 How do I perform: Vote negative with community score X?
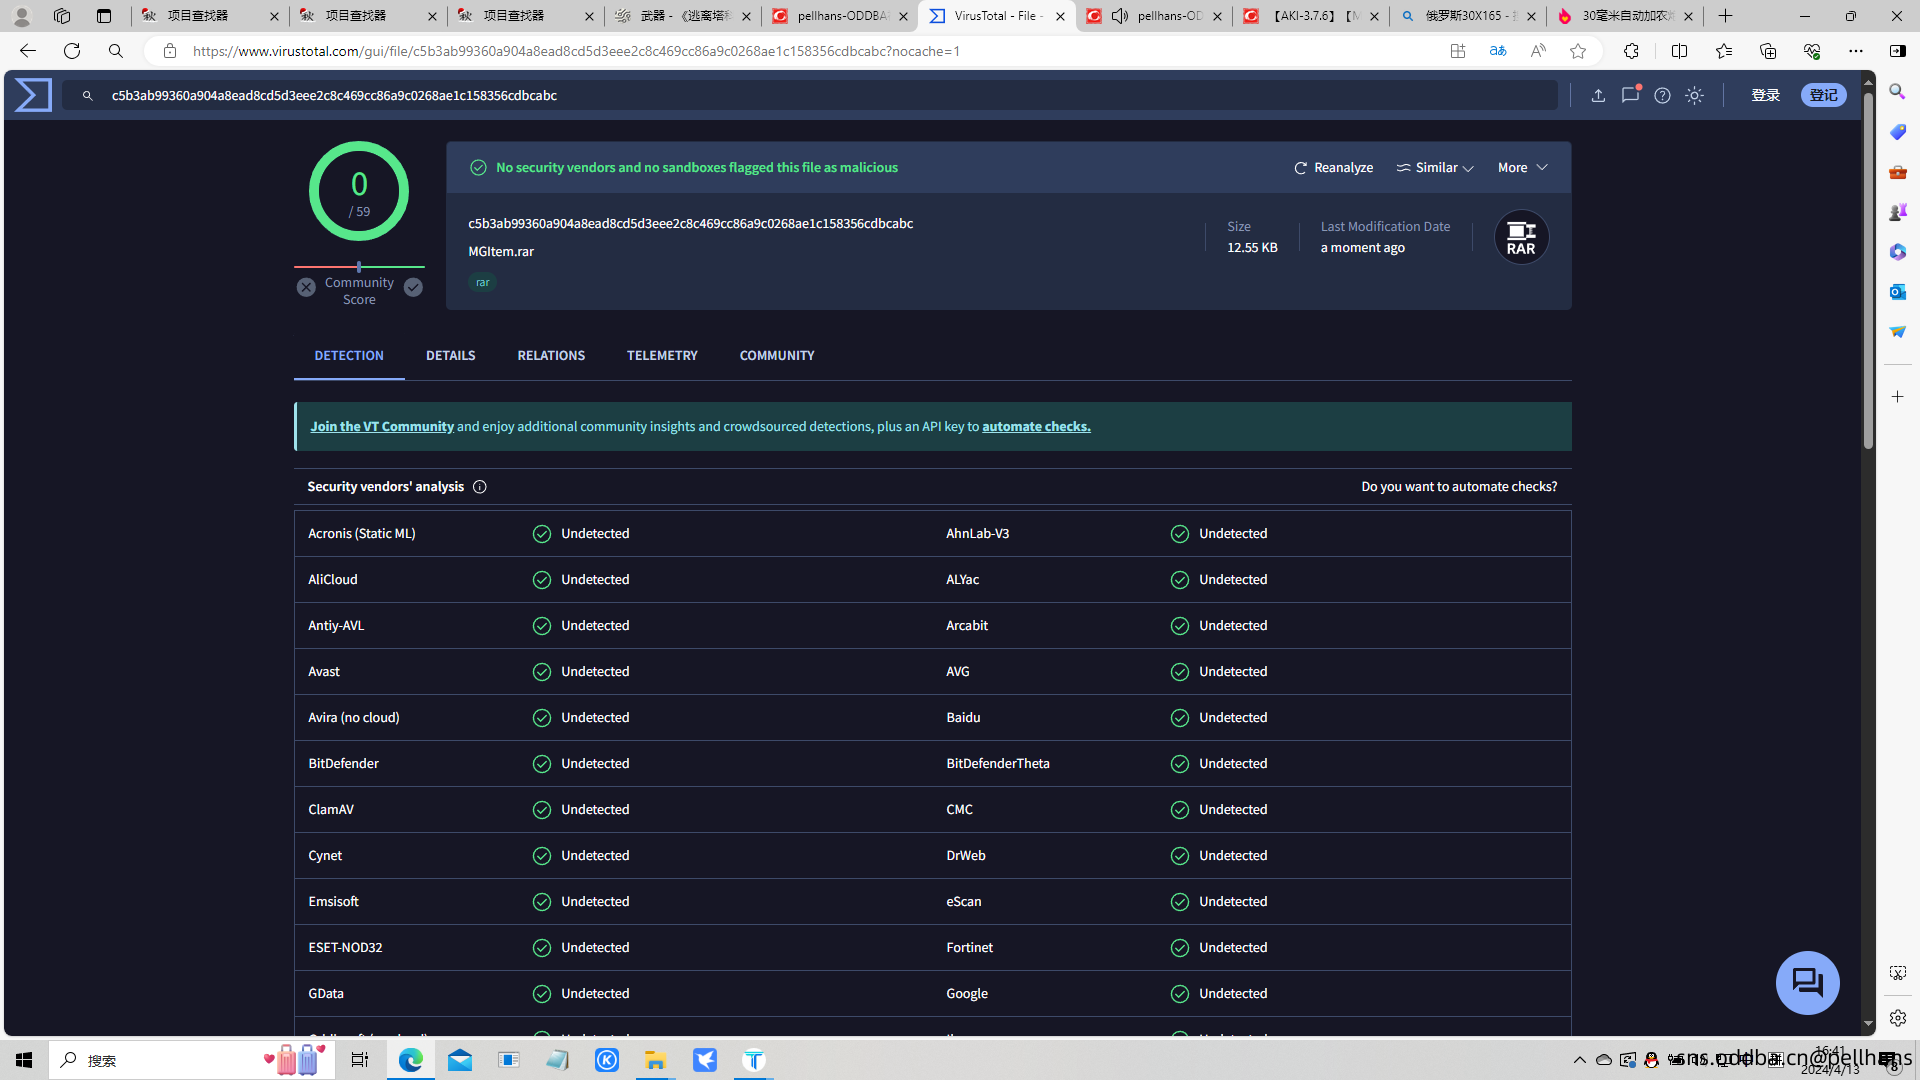click(x=306, y=288)
